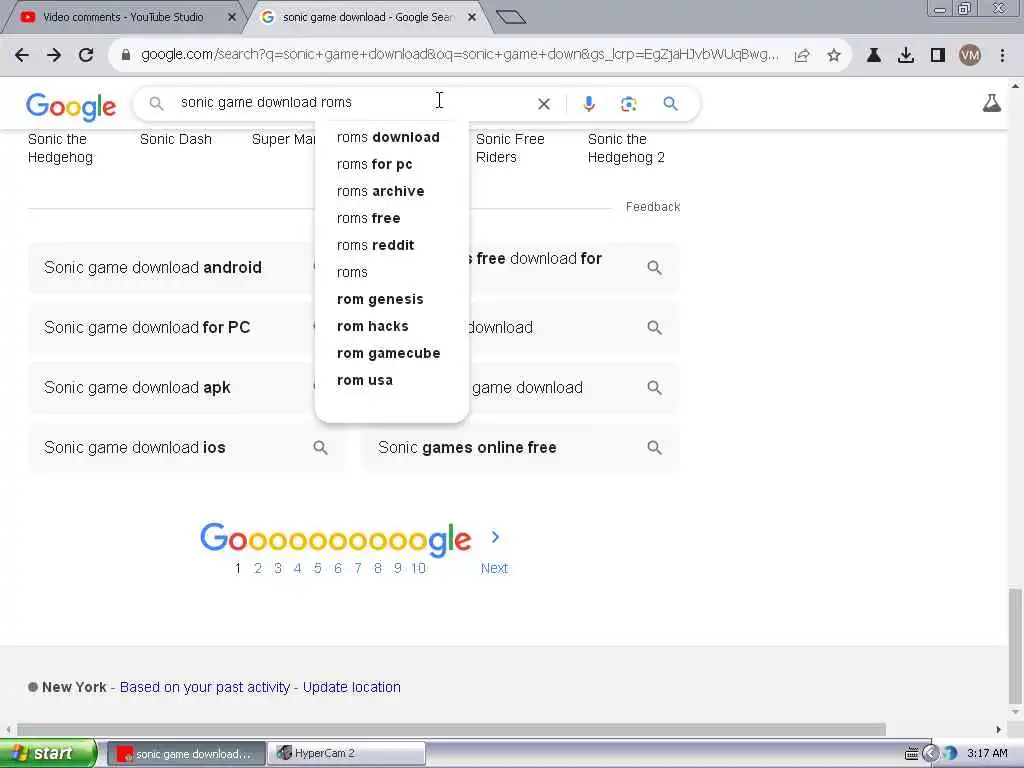1024x768 pixels.
Task: Choose suggestion 'roms download'
Action: (388, 137)
